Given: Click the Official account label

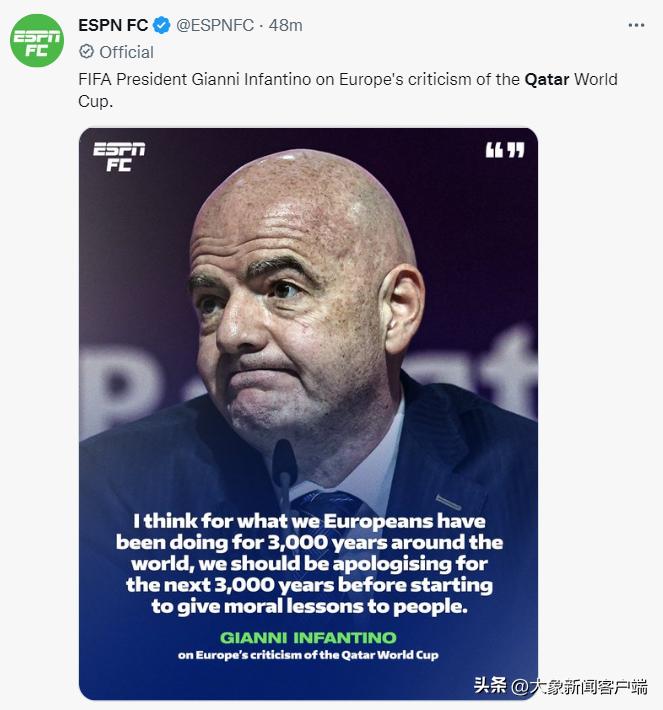Looking at the screenshot, I should 127,52.
